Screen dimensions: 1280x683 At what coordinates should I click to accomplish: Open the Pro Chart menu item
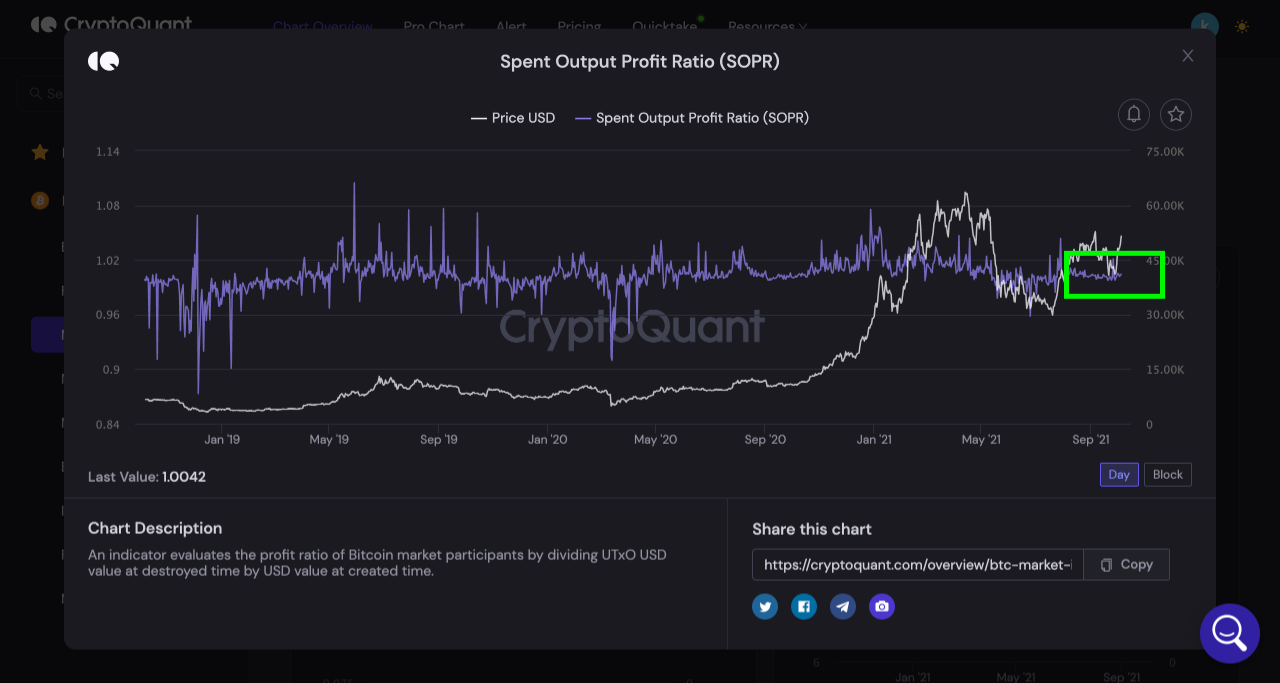click(434, 27)
